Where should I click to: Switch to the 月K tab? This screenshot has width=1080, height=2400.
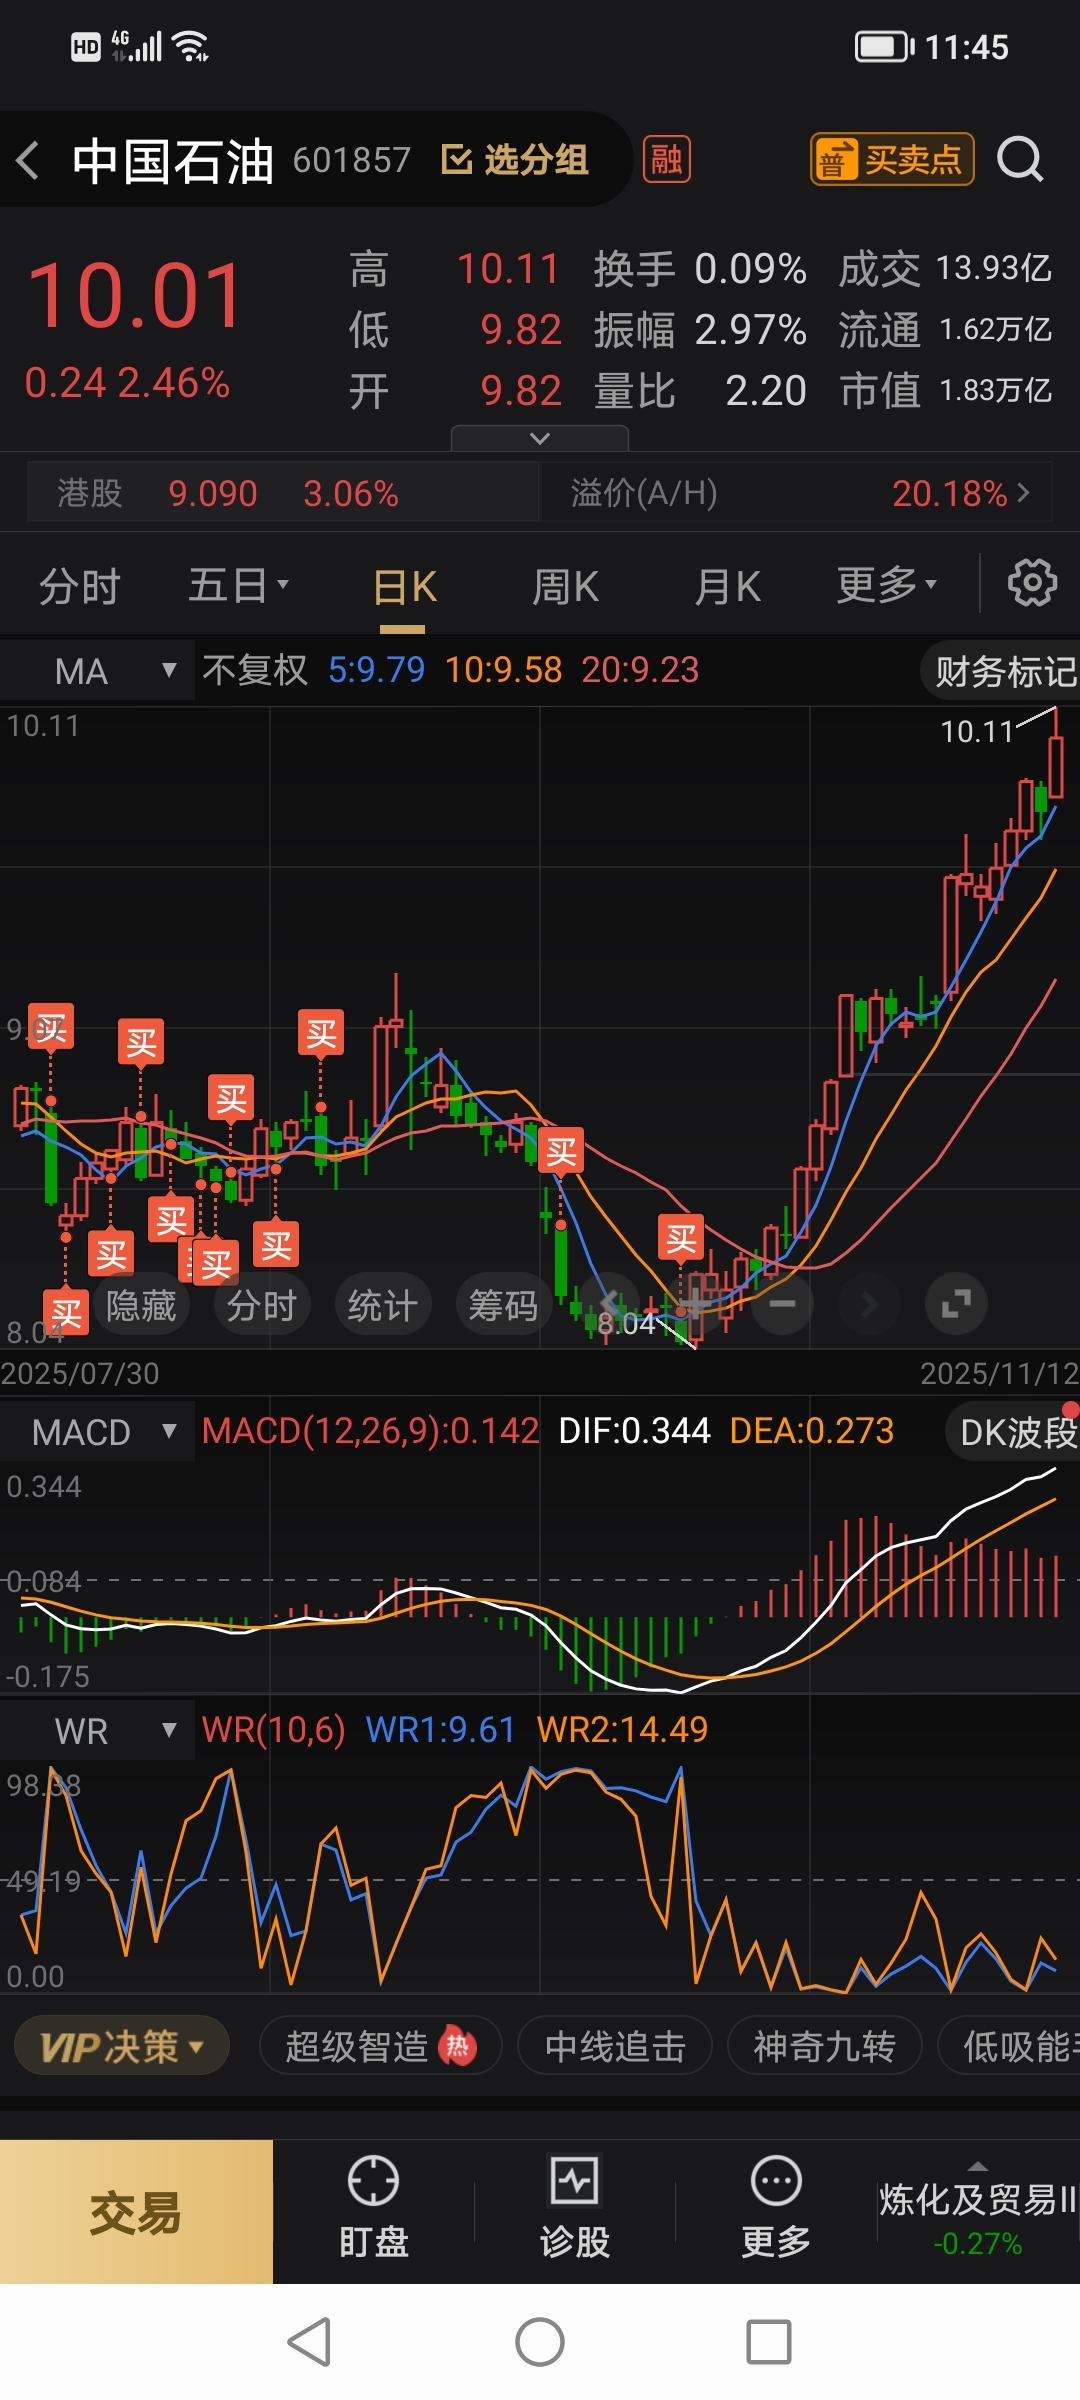tap(728, 586)
